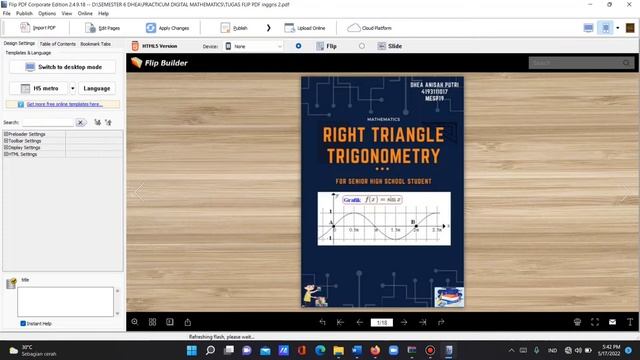Click the share icon in bottom bar
Image resolution: width=640 pixels, height=360 pixels.
pos(188,322)
